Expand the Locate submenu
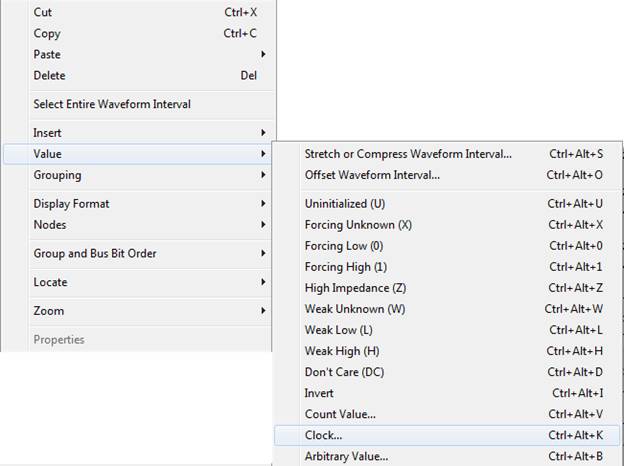 click(x=50, y=283)
